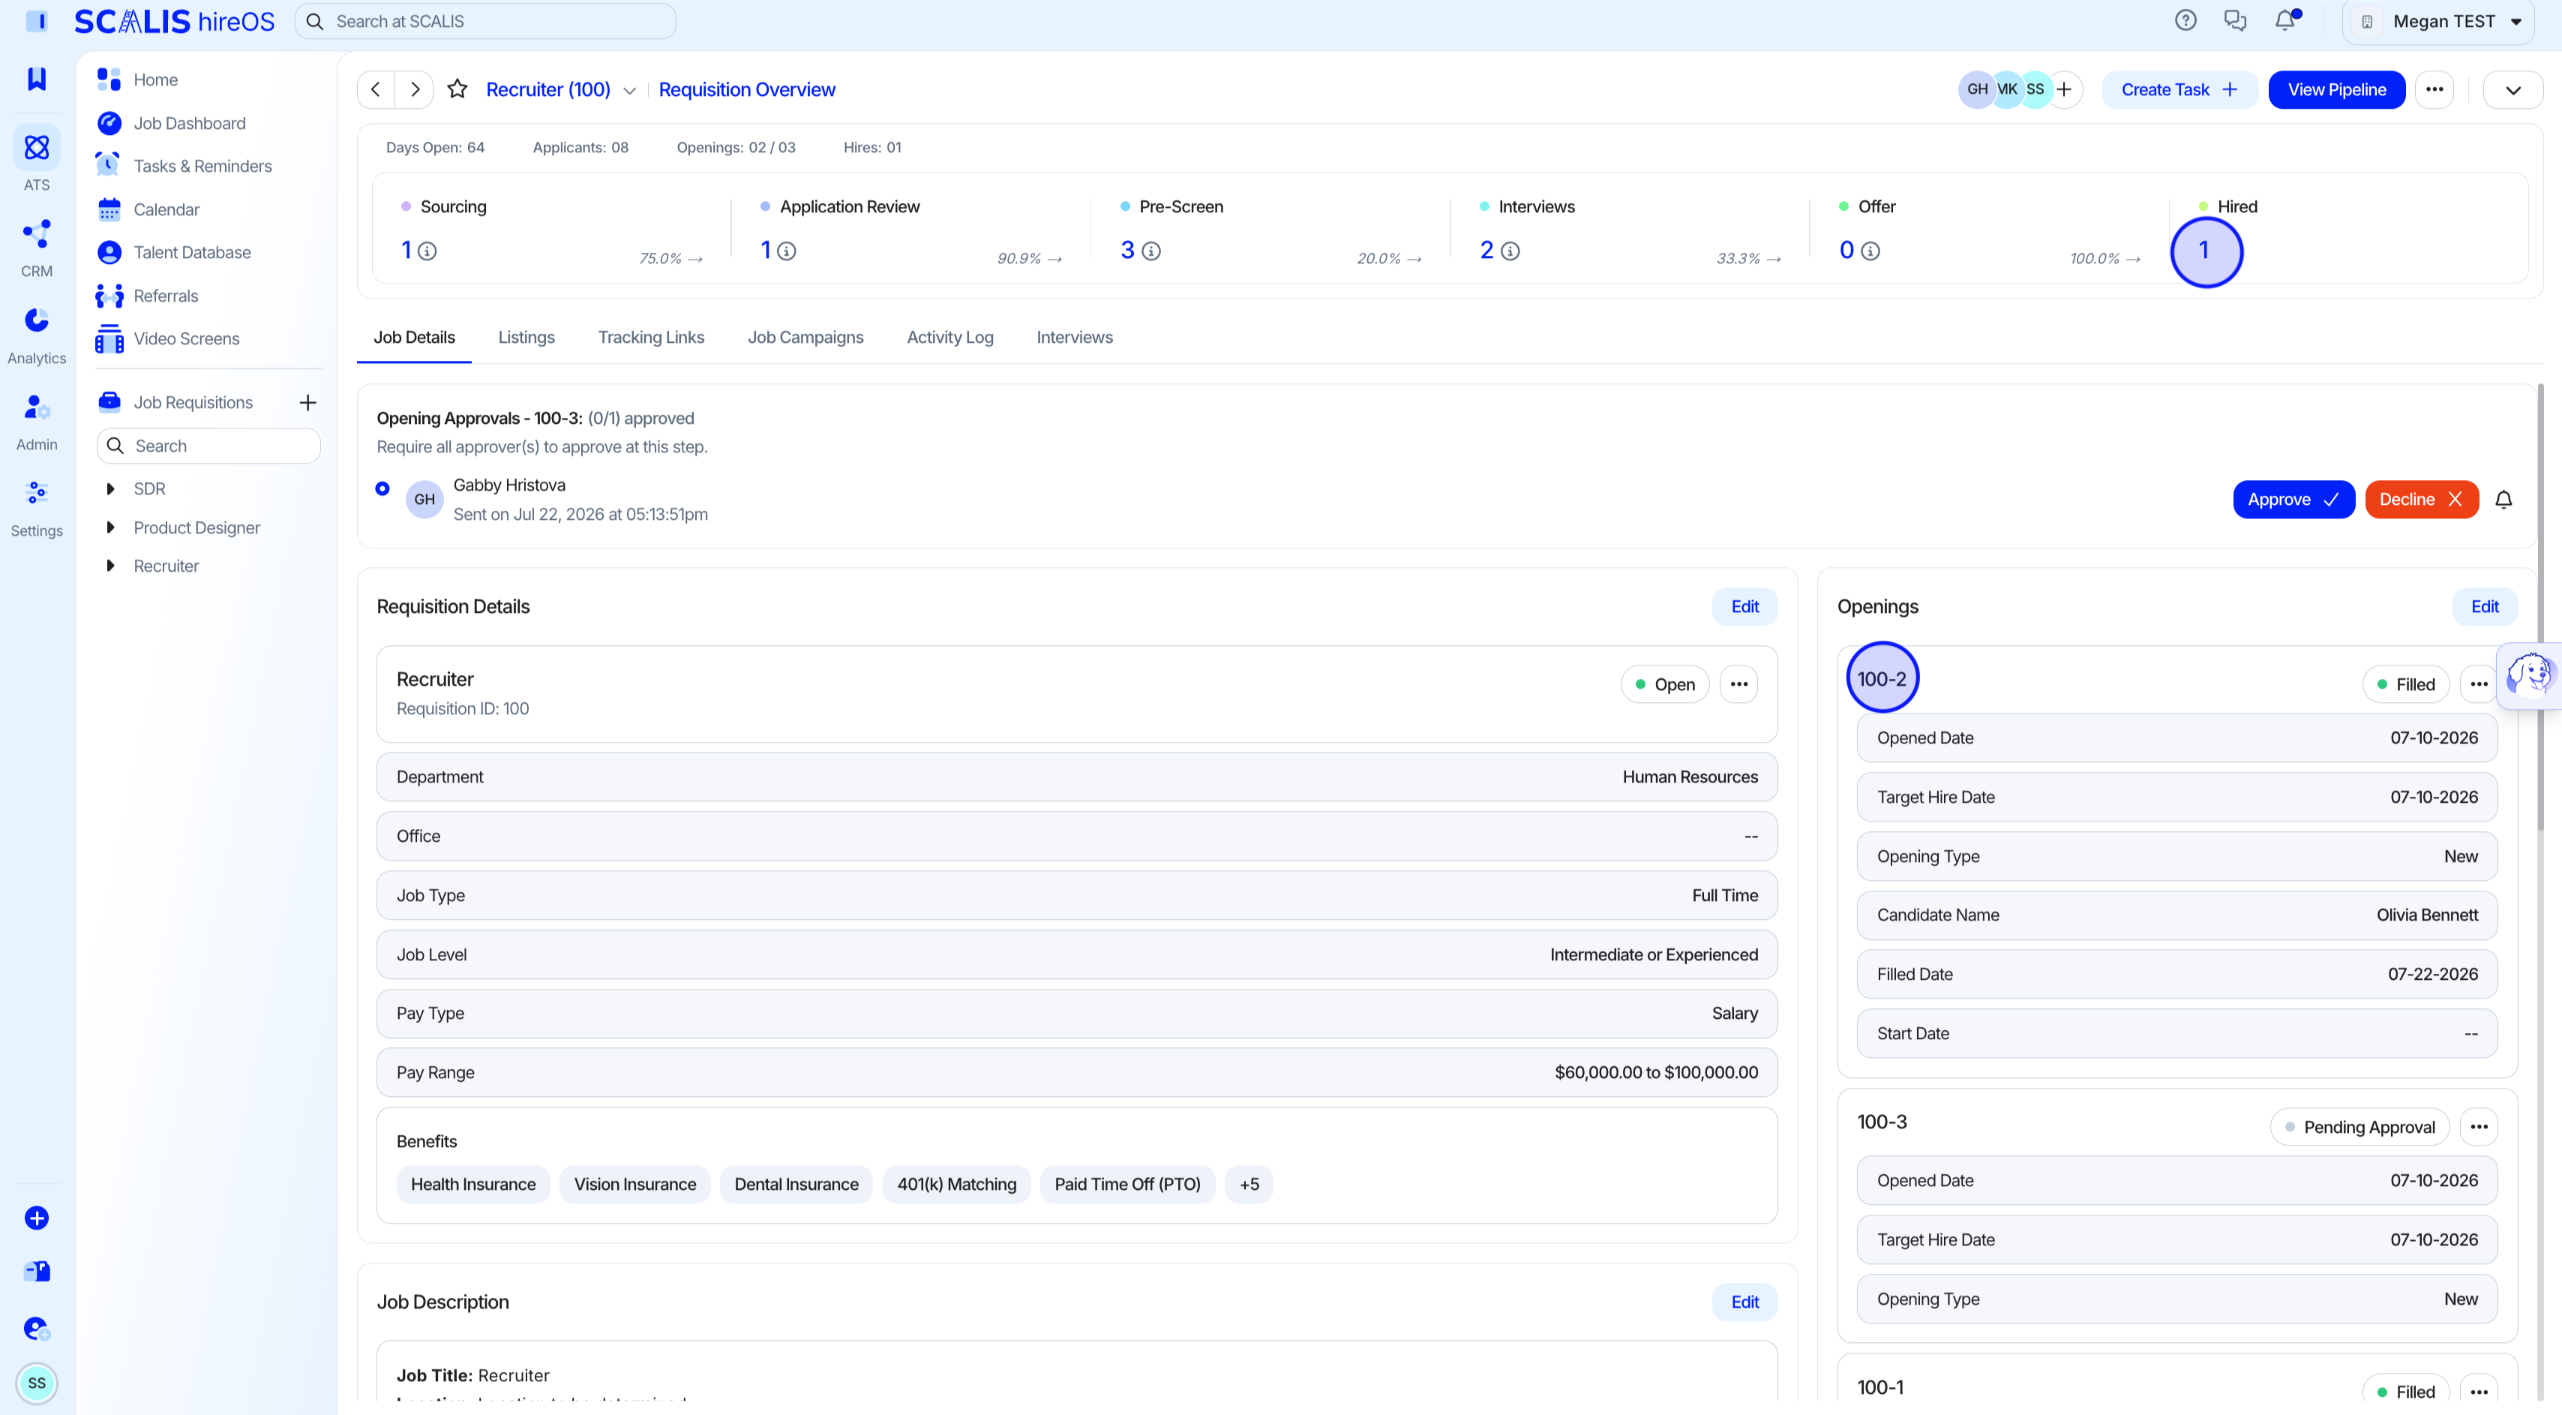Click the Health Insurance benefit chip
This screenshot has width=2562, height=1415.
(473, 1184)
